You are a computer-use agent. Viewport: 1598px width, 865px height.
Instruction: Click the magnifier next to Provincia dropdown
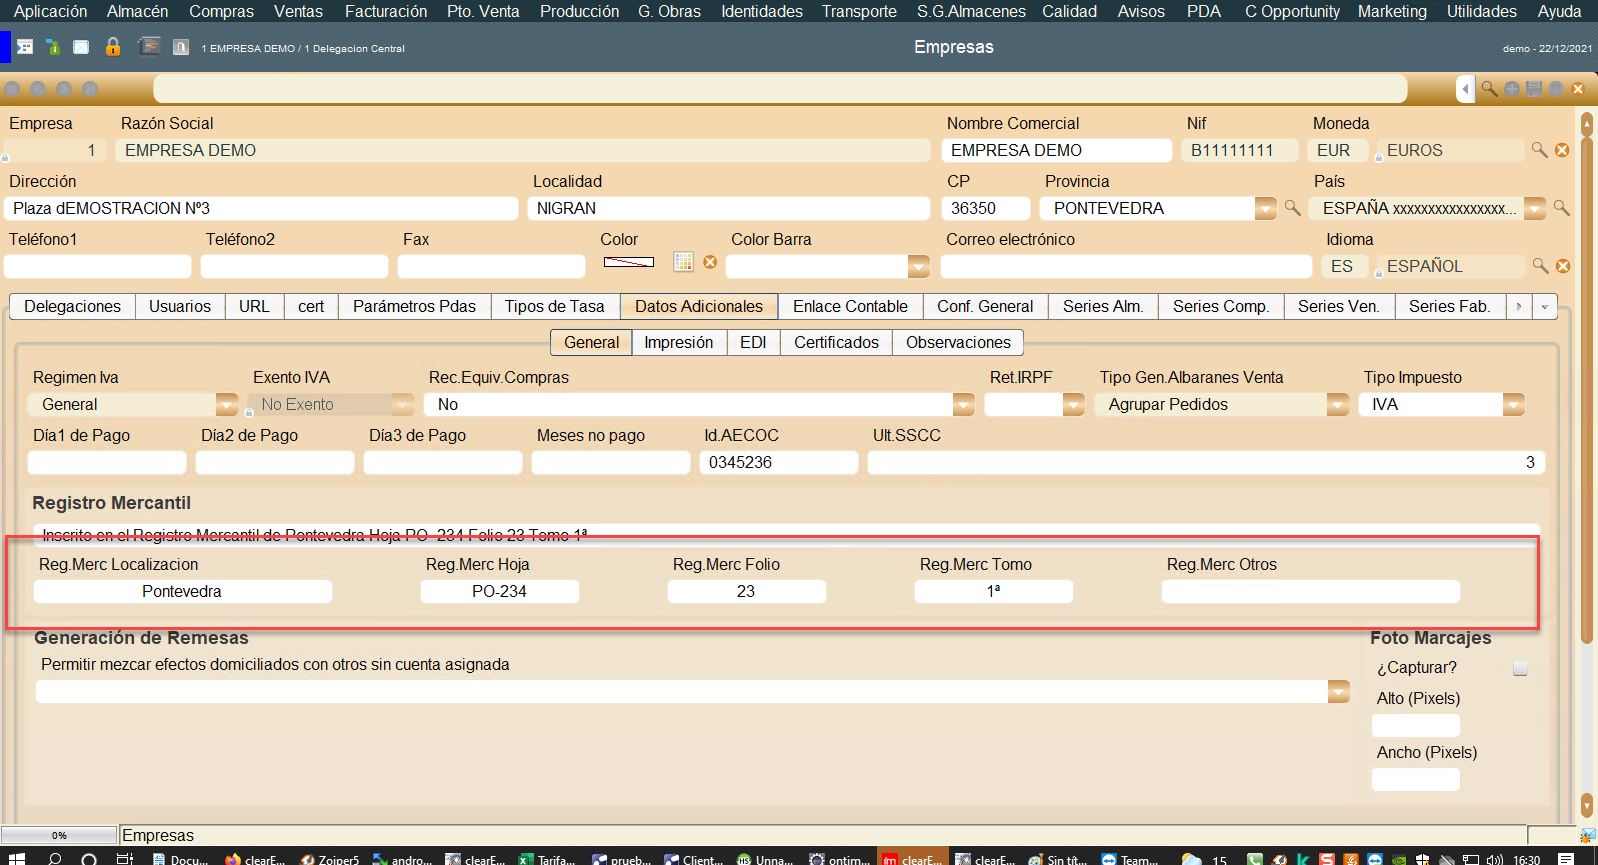pos(1292,208)
